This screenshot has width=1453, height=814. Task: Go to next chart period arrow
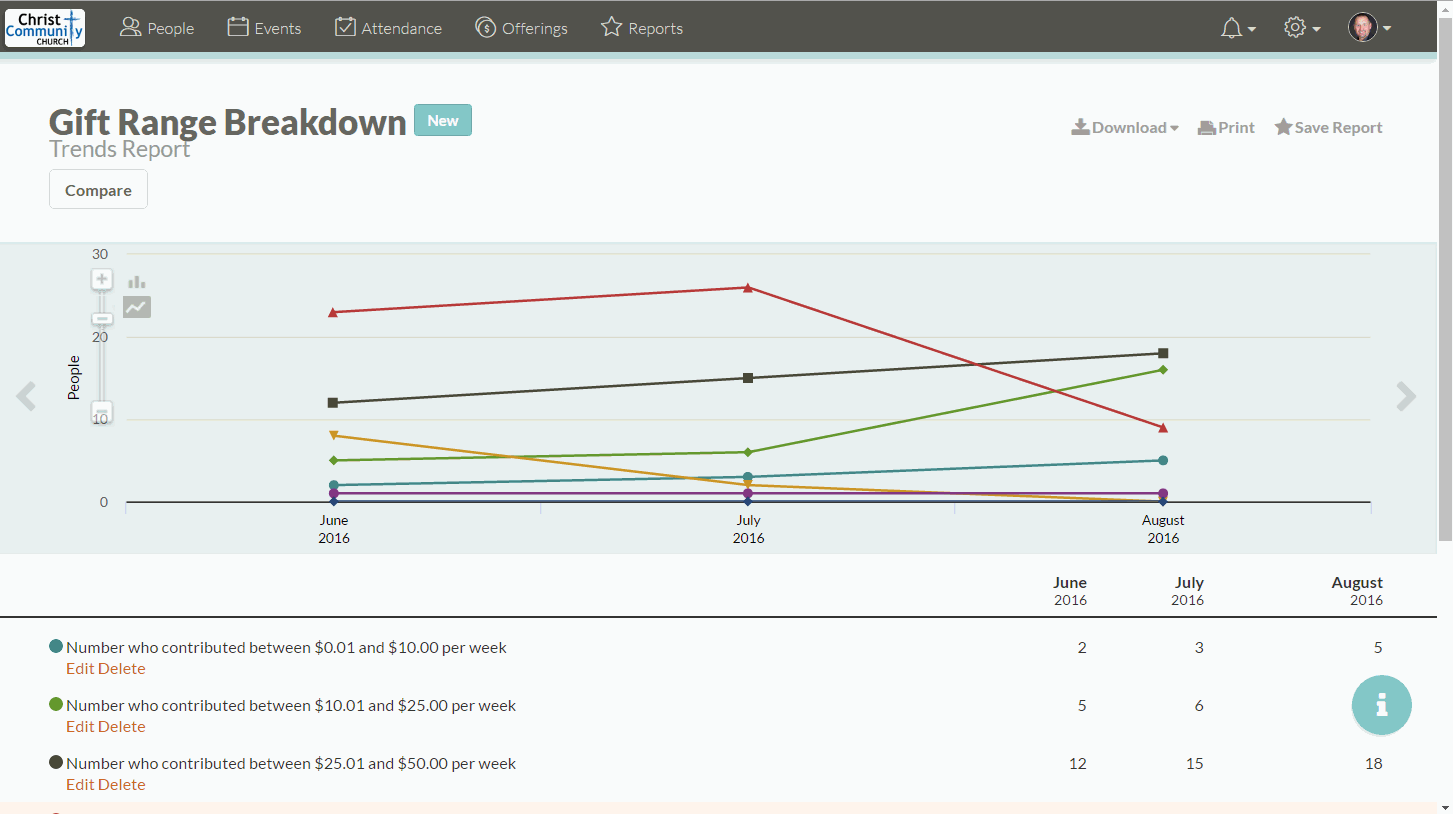tap(1406, 397)
